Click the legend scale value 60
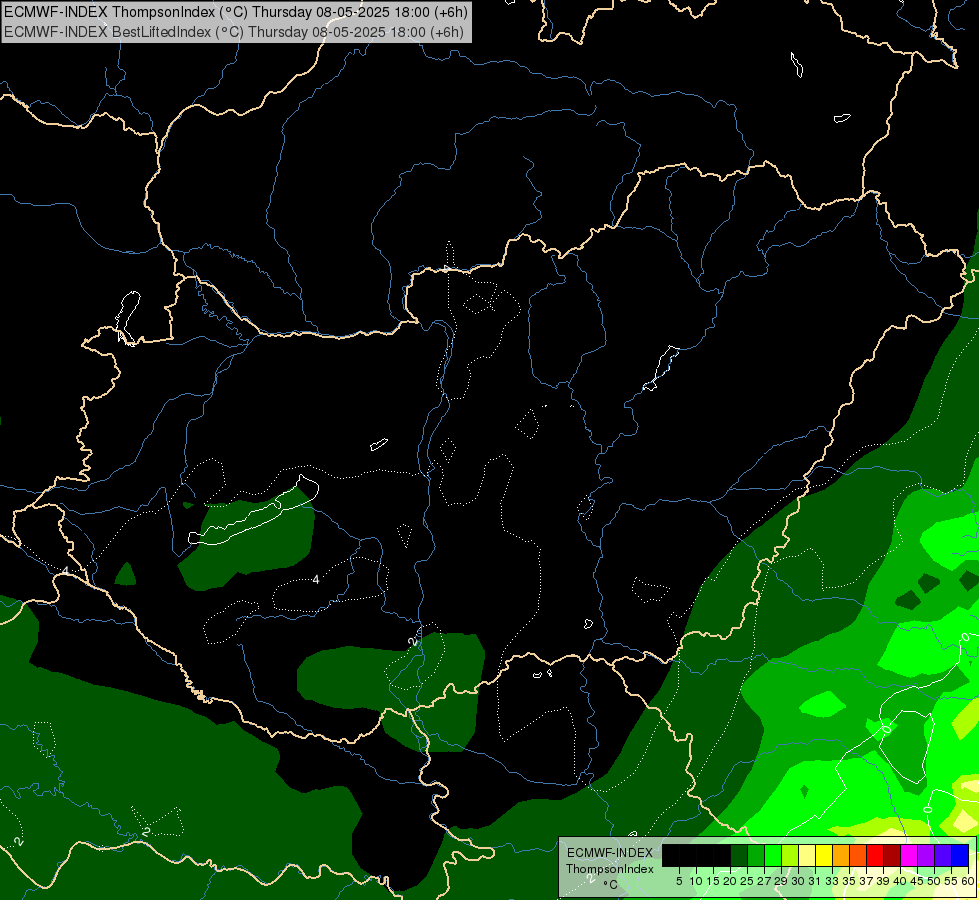The image size is (979, 900). point(968,881)
